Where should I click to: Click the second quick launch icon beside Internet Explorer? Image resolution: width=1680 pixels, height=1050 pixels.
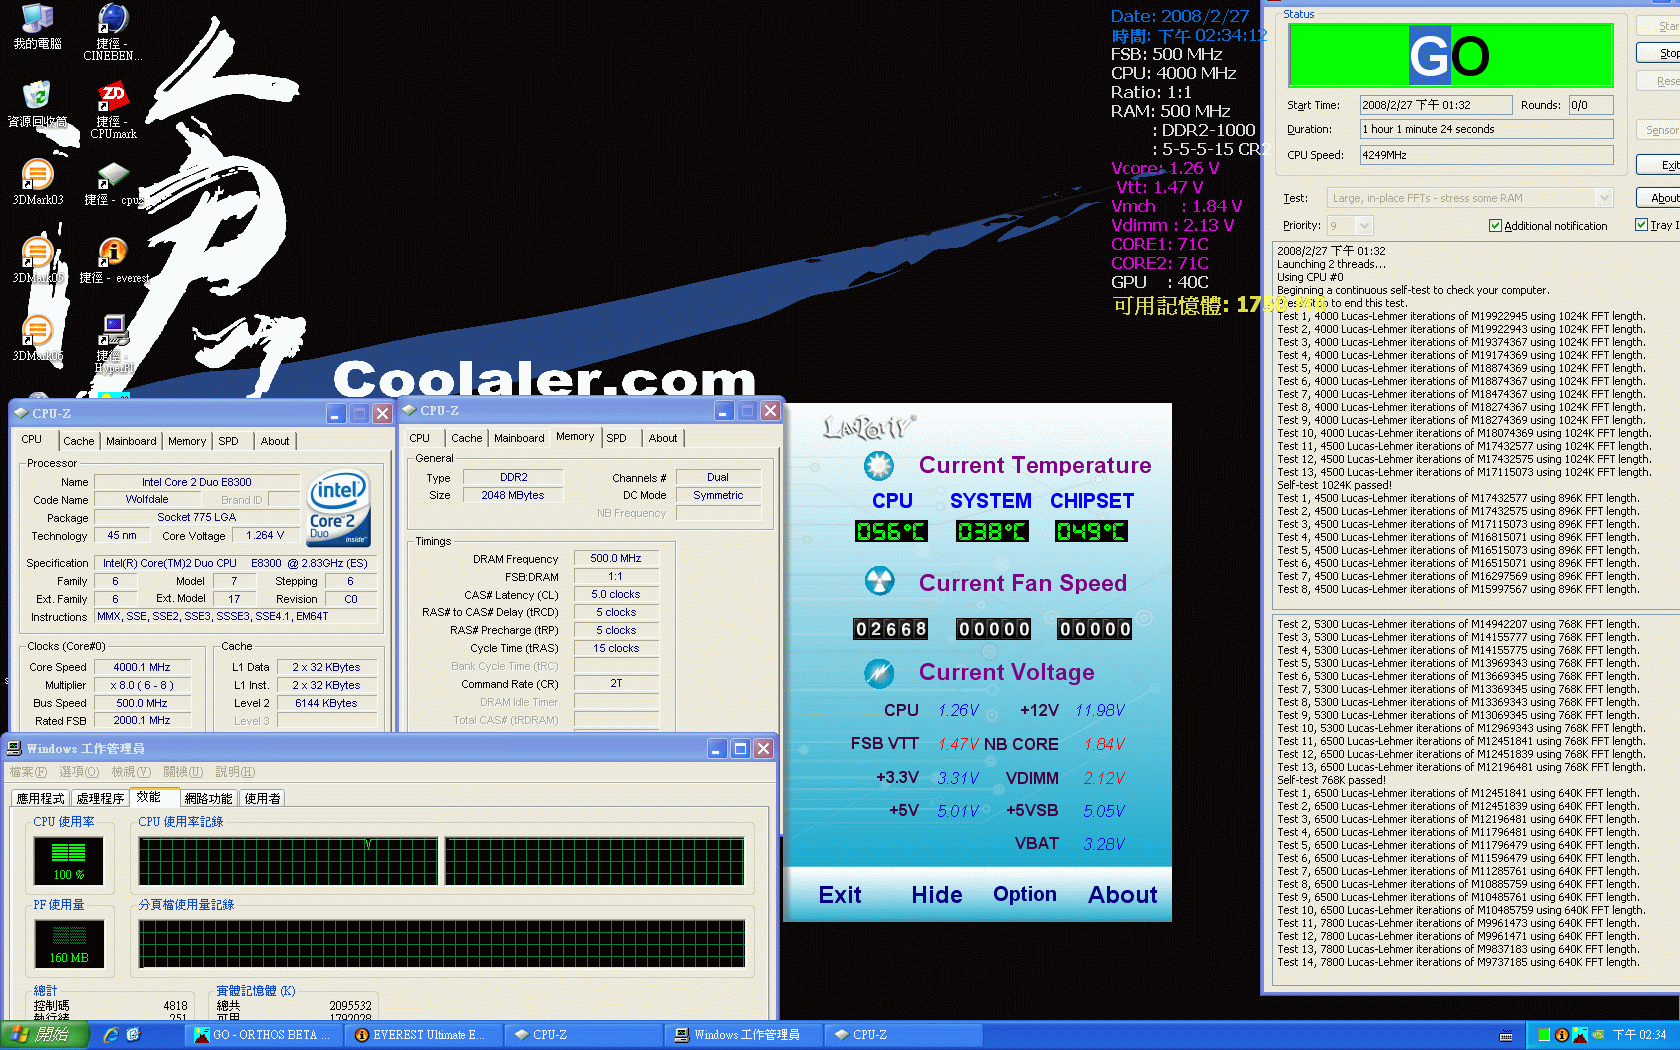click(133, 1035)
